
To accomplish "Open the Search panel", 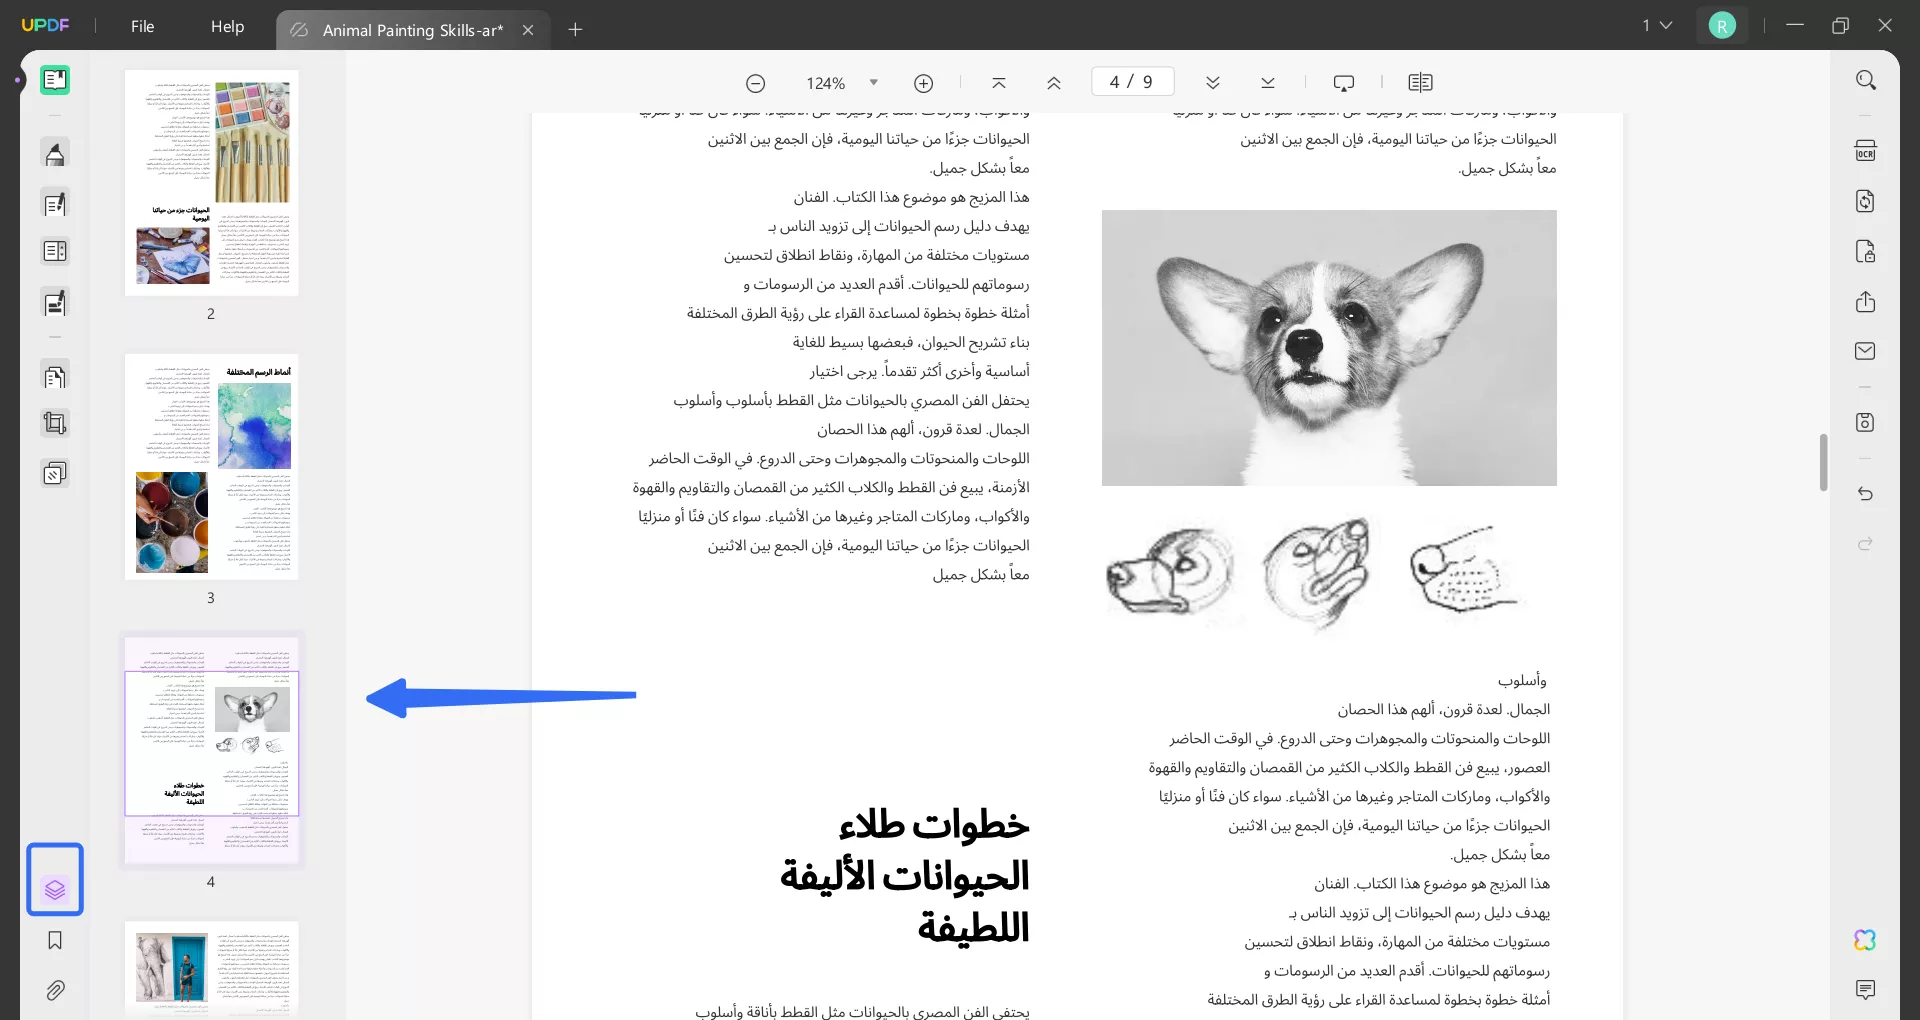I will pyautogui.click(x=1866, y=79).
